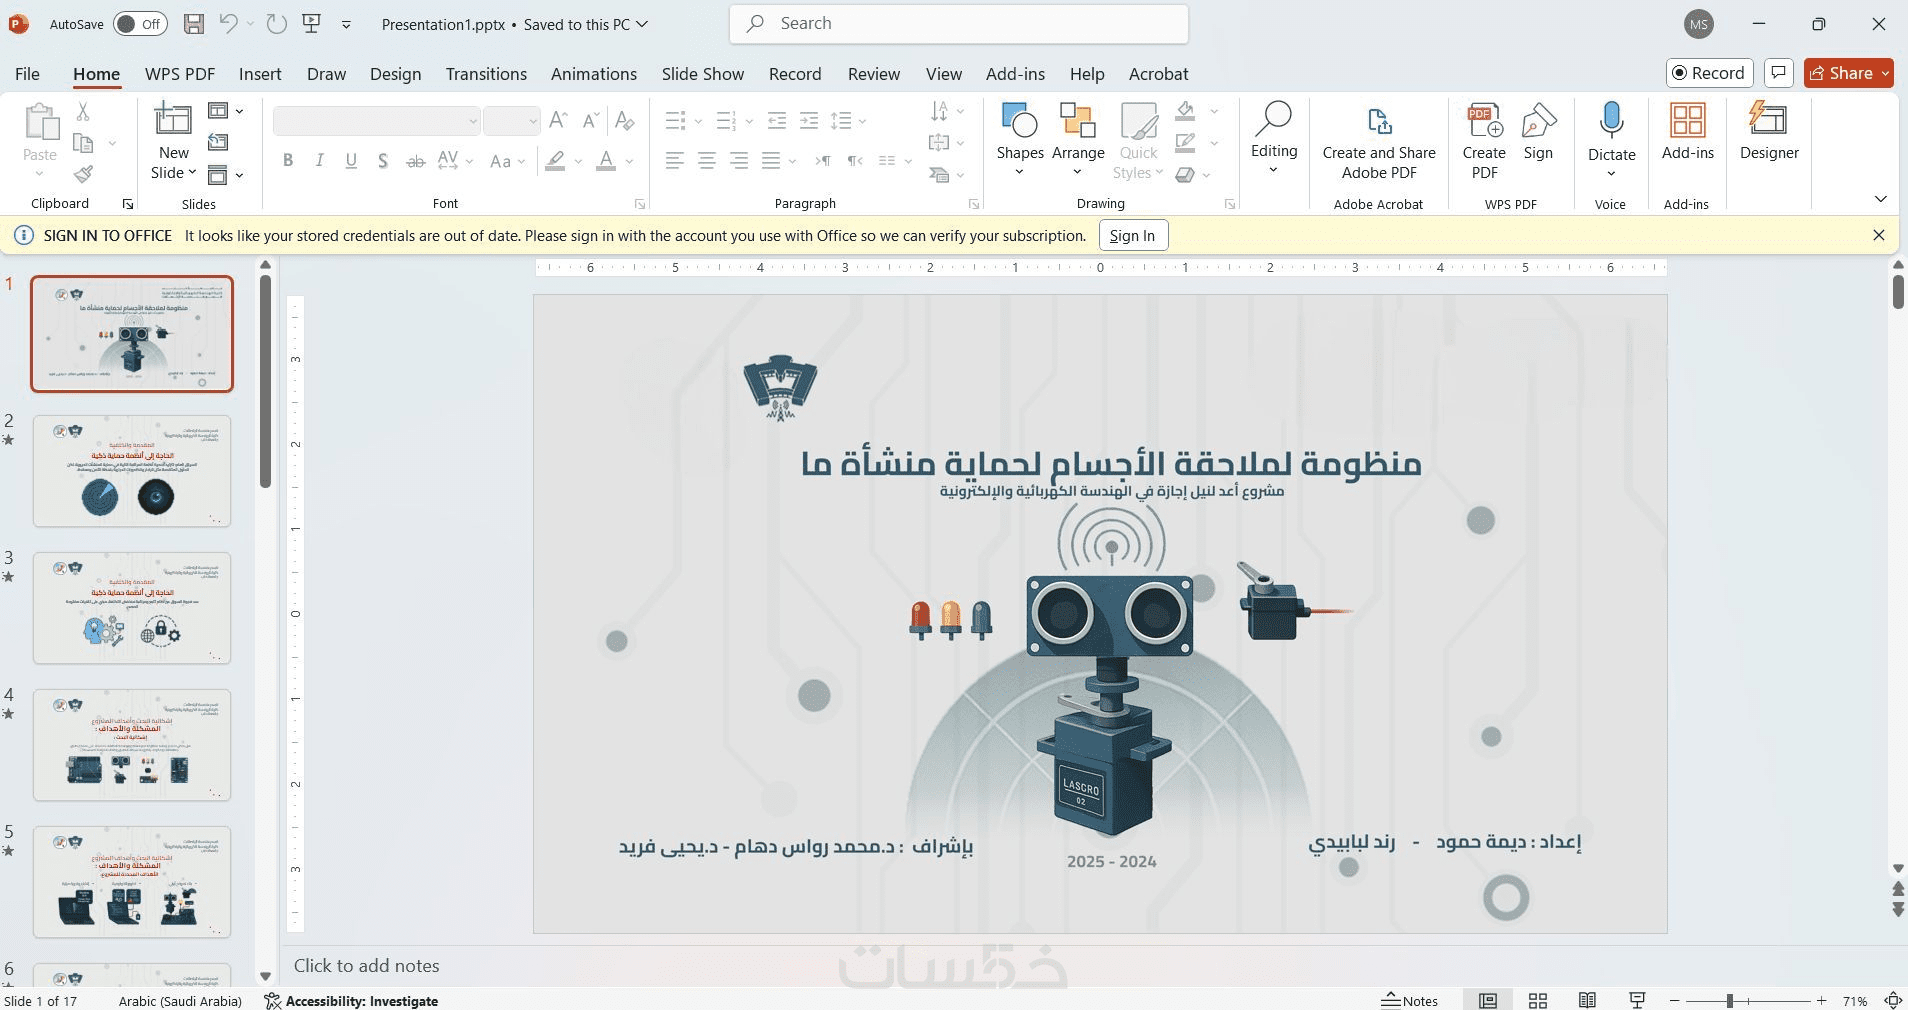This screenshot has width=1908, height=1010.
Task: Decrease font size icon
Action: (x=591, y=121)
